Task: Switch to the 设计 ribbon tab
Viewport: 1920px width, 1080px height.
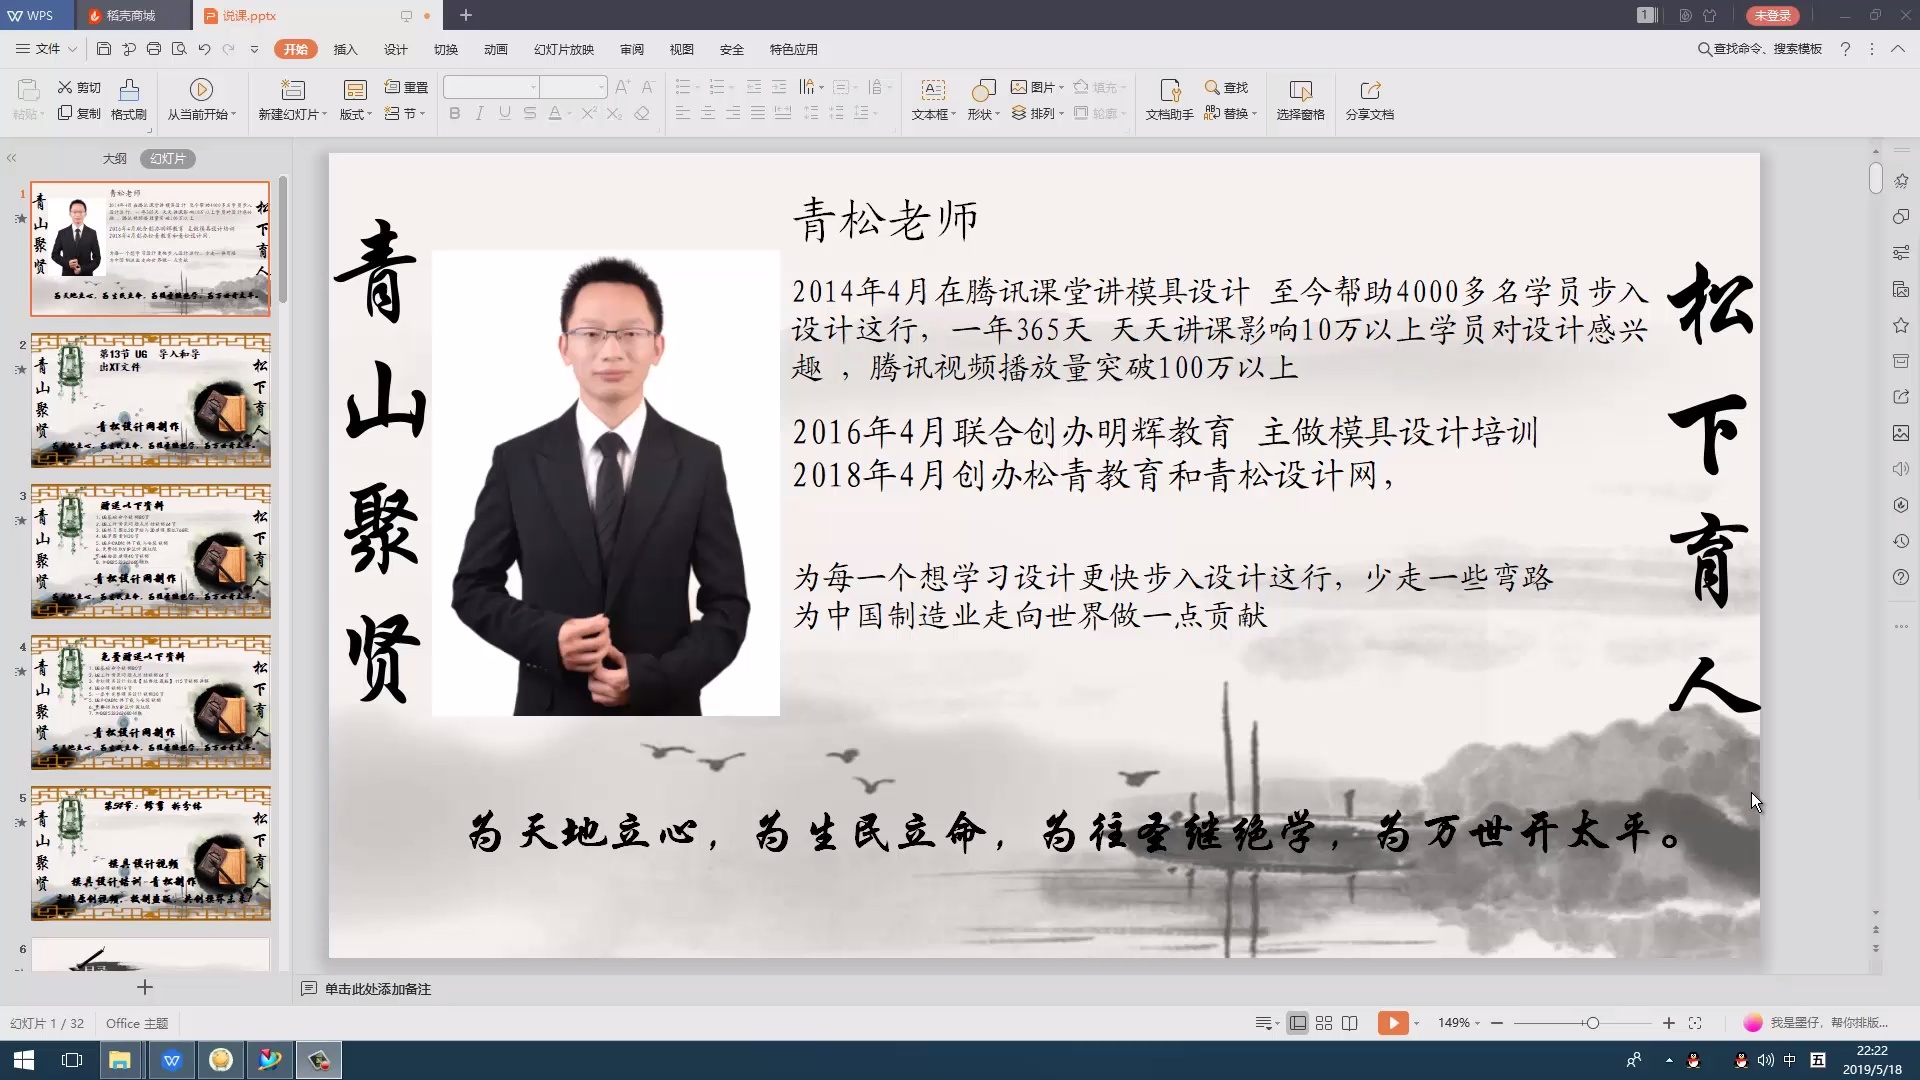Action: point(395,49)
